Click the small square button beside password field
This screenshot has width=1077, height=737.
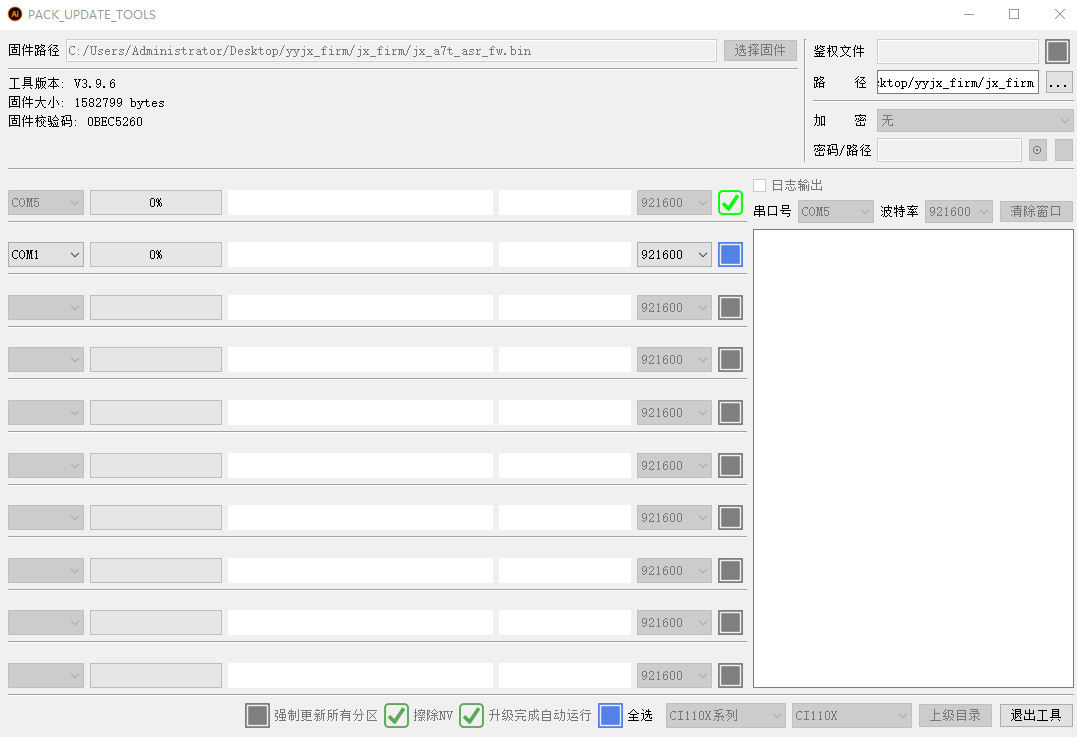pos(1063,150)
